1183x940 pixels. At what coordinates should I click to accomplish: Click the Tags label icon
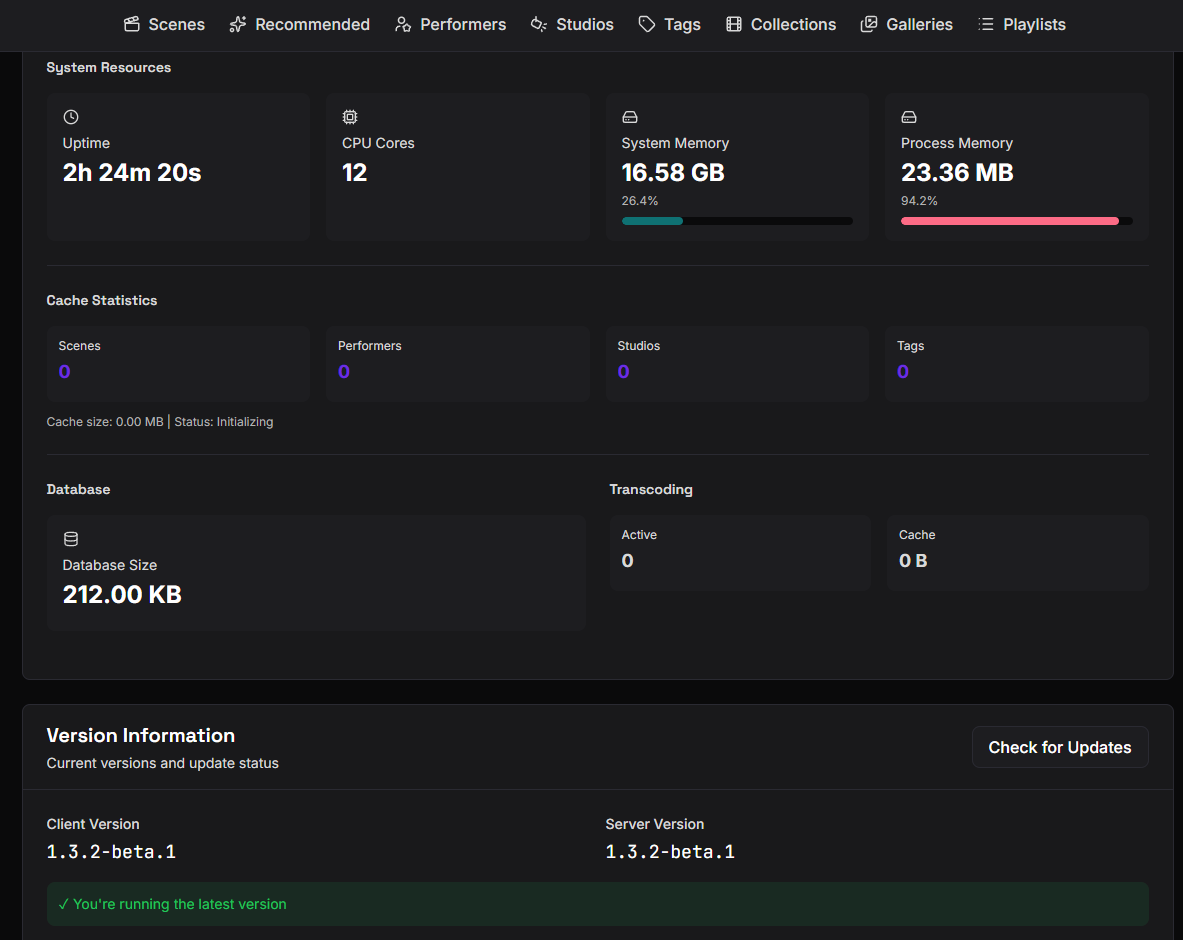click(x=647, y=24)
